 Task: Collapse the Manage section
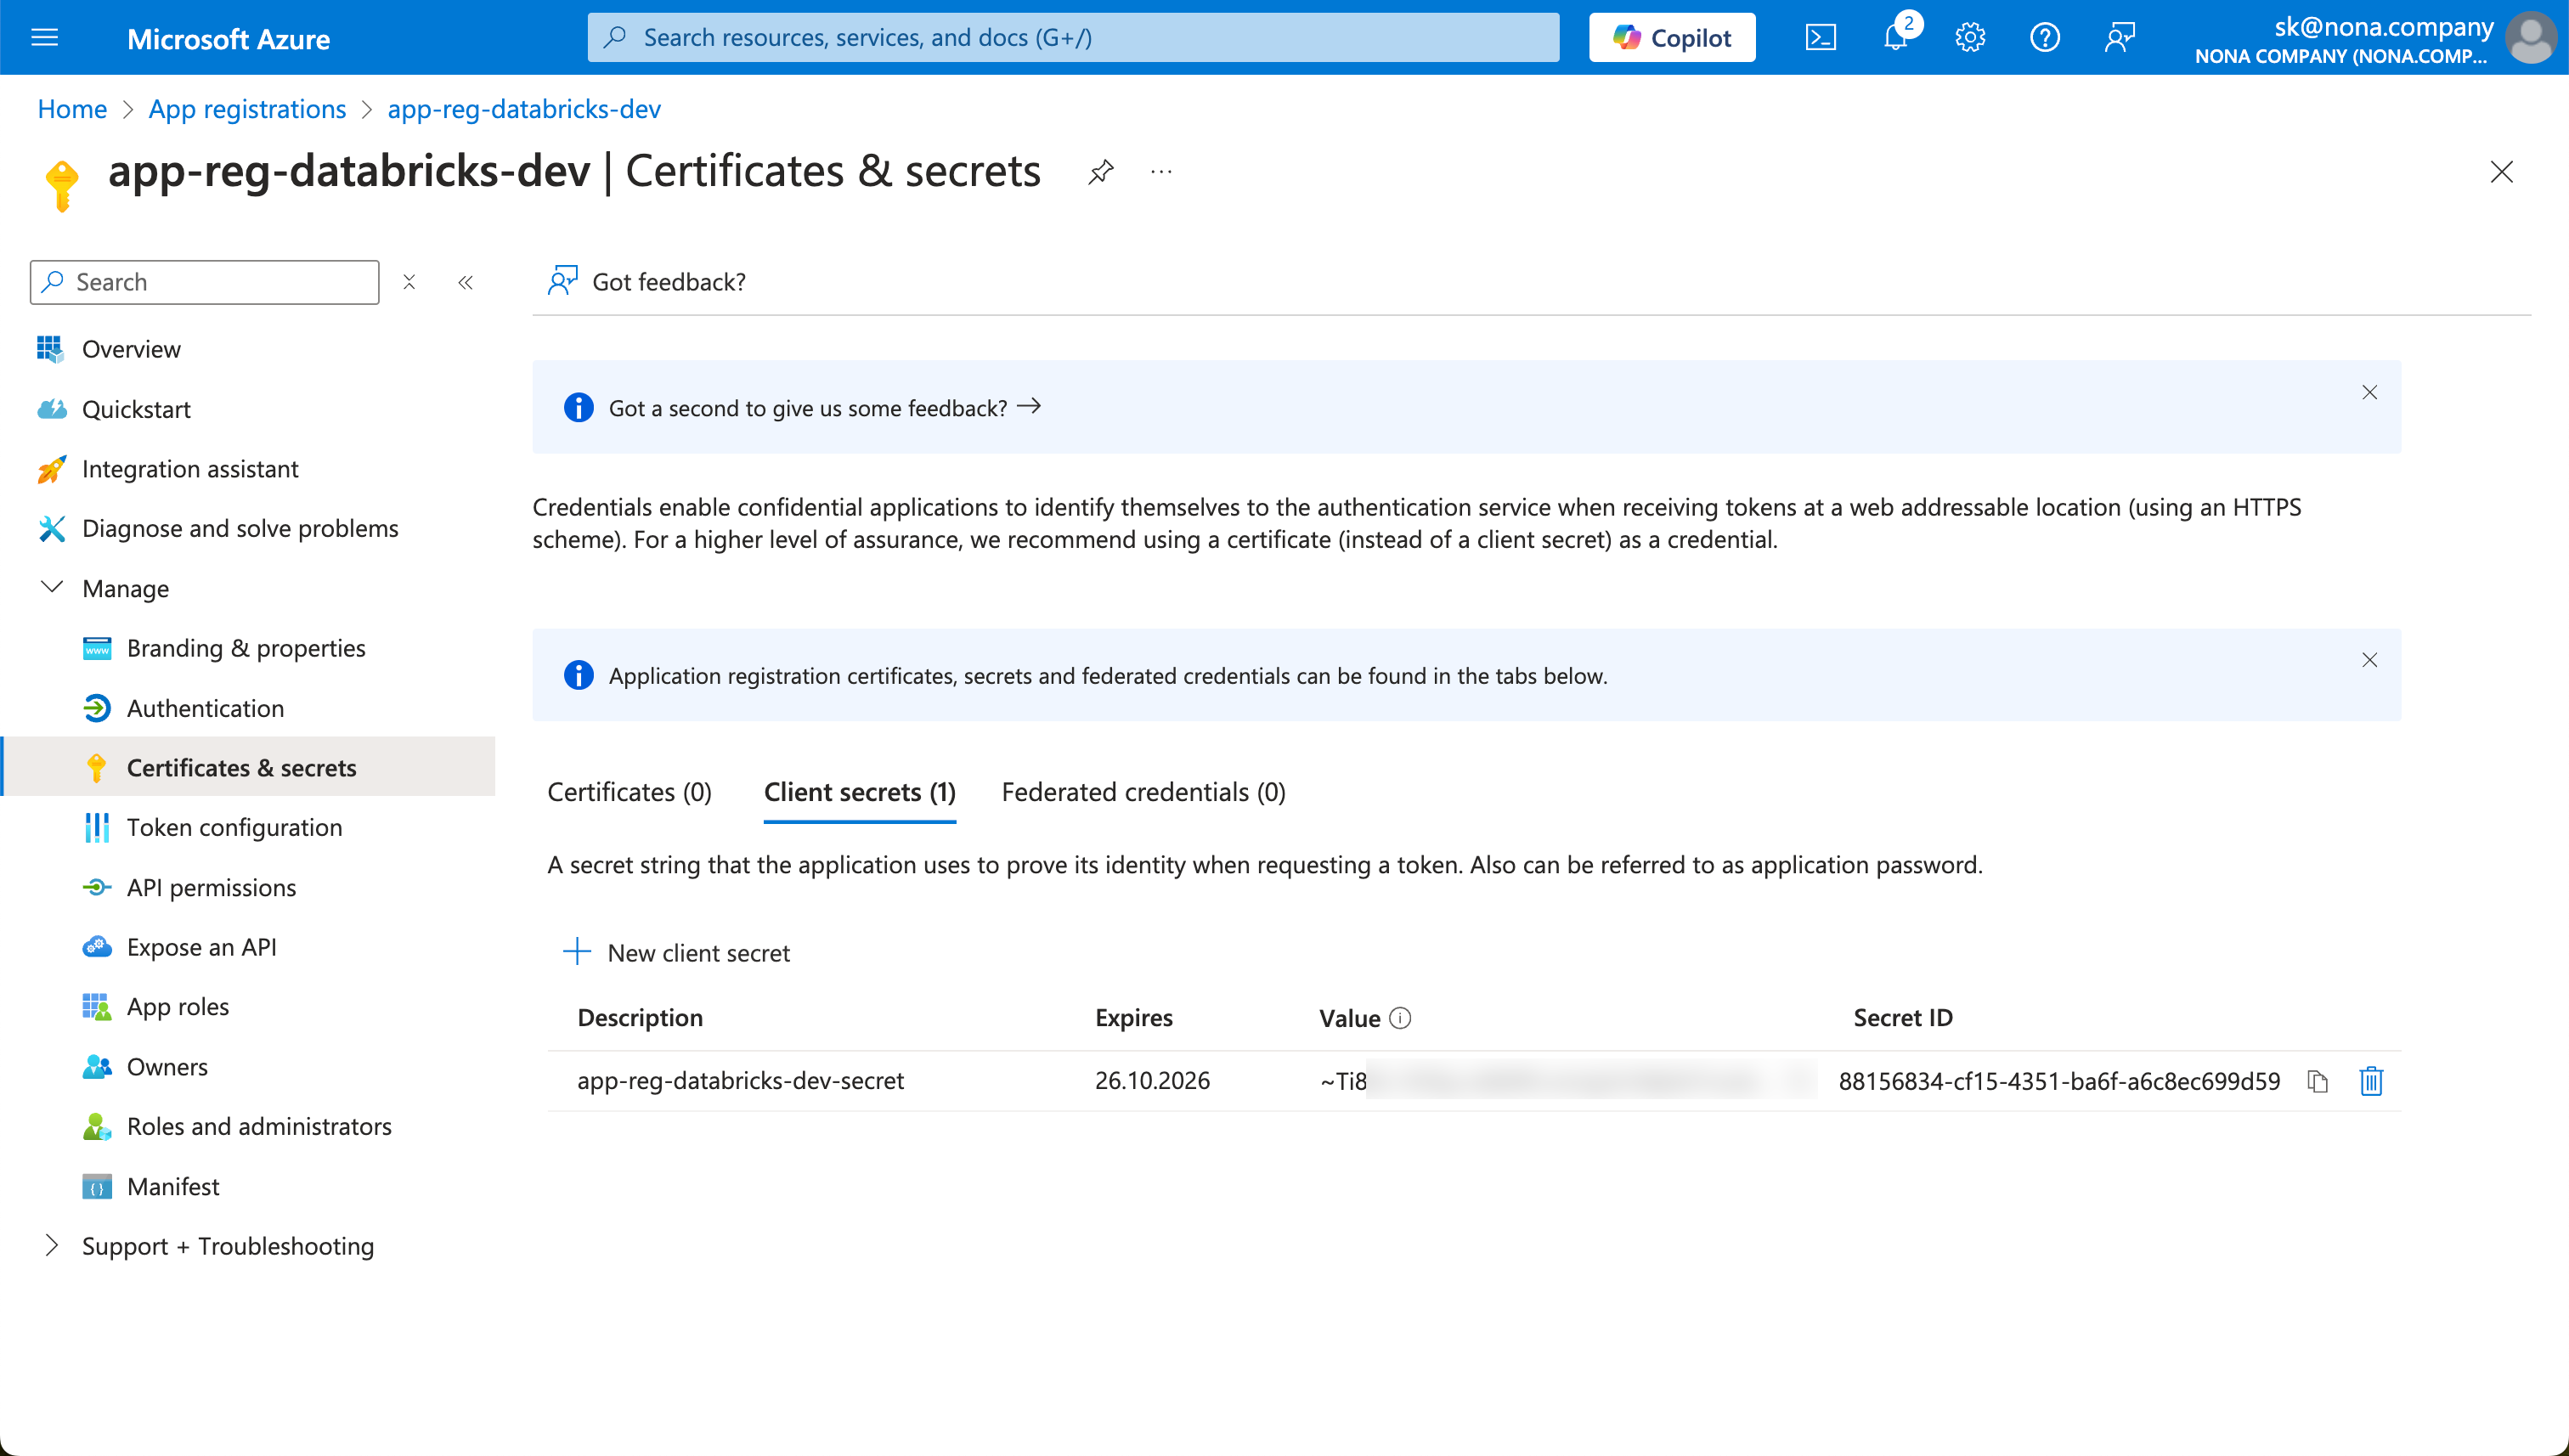pyautogui.click(x=52, y=588)
